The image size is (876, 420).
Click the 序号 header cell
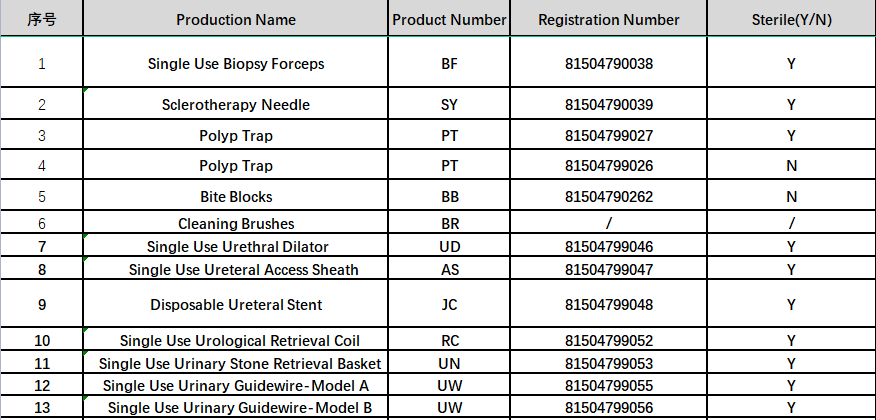[41, 20]
